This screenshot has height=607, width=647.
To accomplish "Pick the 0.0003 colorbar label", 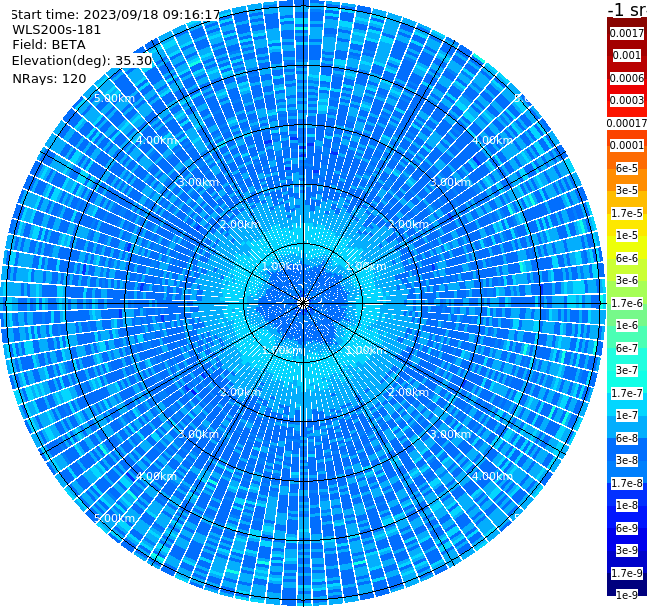I will (627, 100).
